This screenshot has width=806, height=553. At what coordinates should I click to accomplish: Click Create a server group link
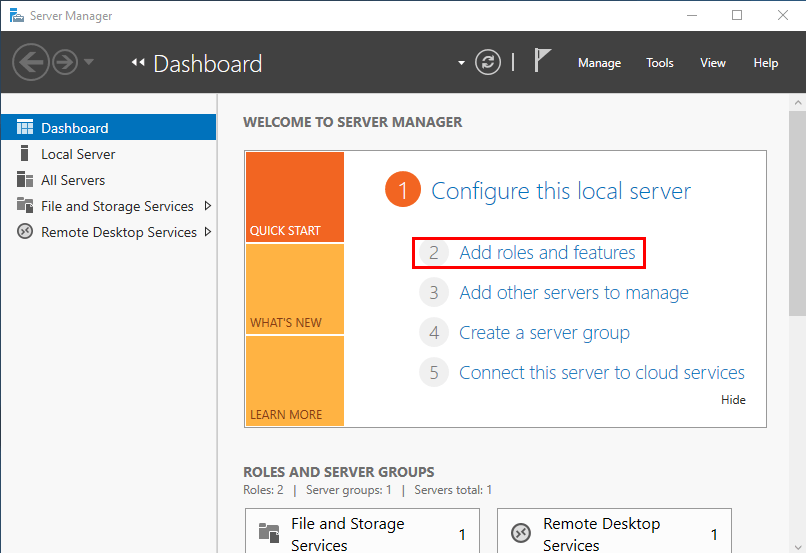[544, 333]
